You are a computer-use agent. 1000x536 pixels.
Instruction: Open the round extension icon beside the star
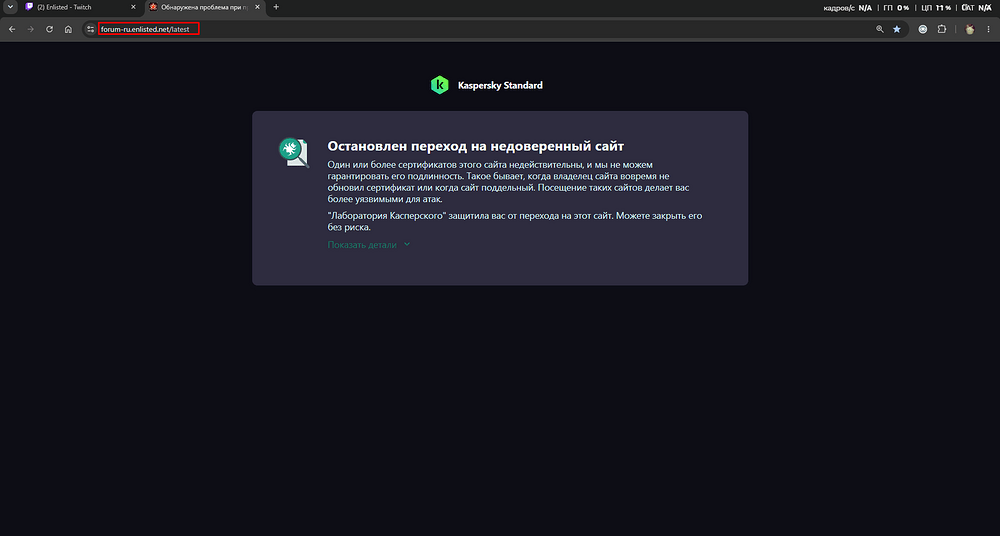(x=923, y=29)
